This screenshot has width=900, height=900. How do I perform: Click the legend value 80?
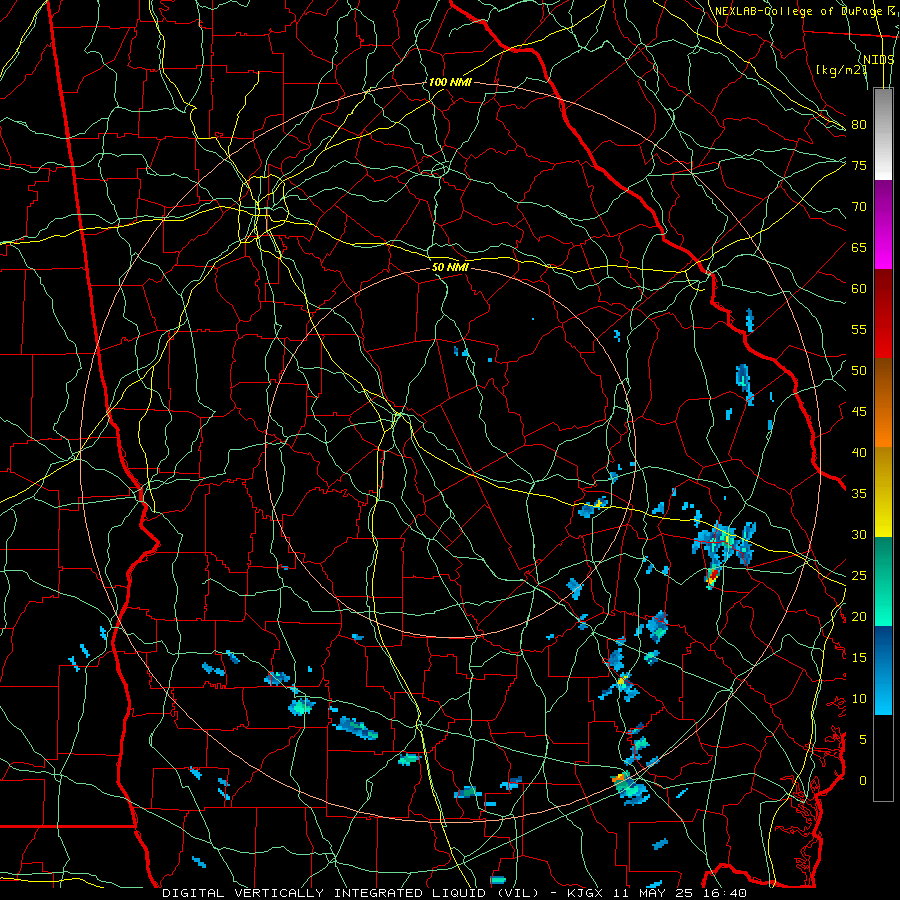click(x=859, y=125)
